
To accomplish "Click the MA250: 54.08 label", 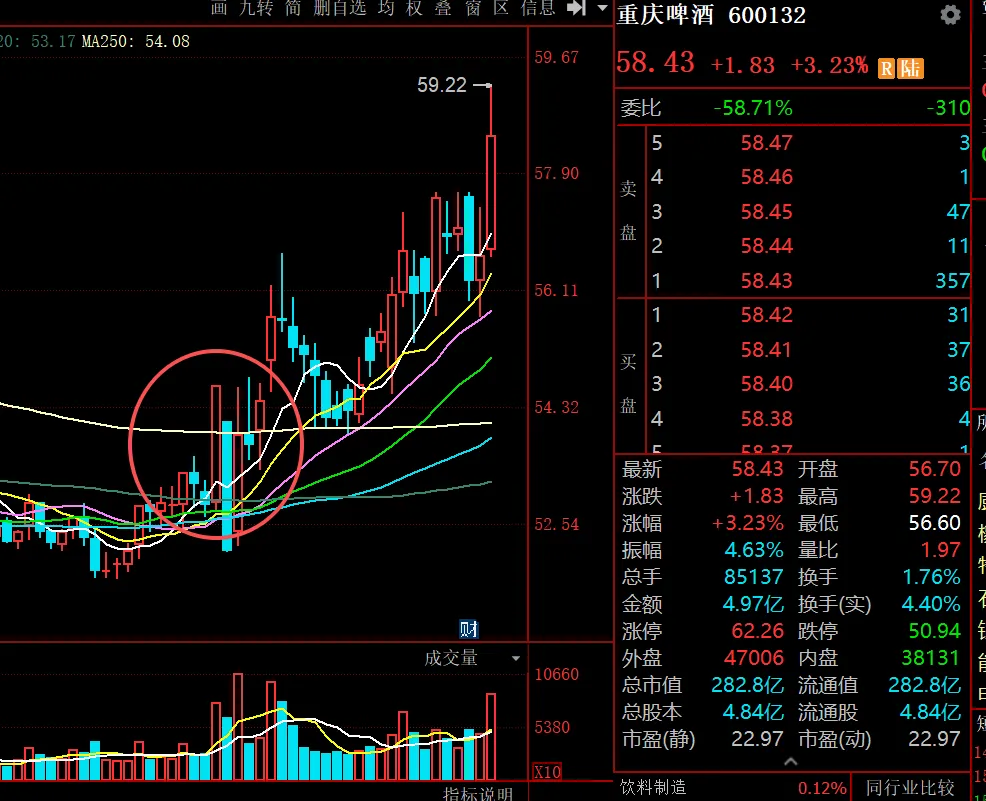I will tap(136, 41).
